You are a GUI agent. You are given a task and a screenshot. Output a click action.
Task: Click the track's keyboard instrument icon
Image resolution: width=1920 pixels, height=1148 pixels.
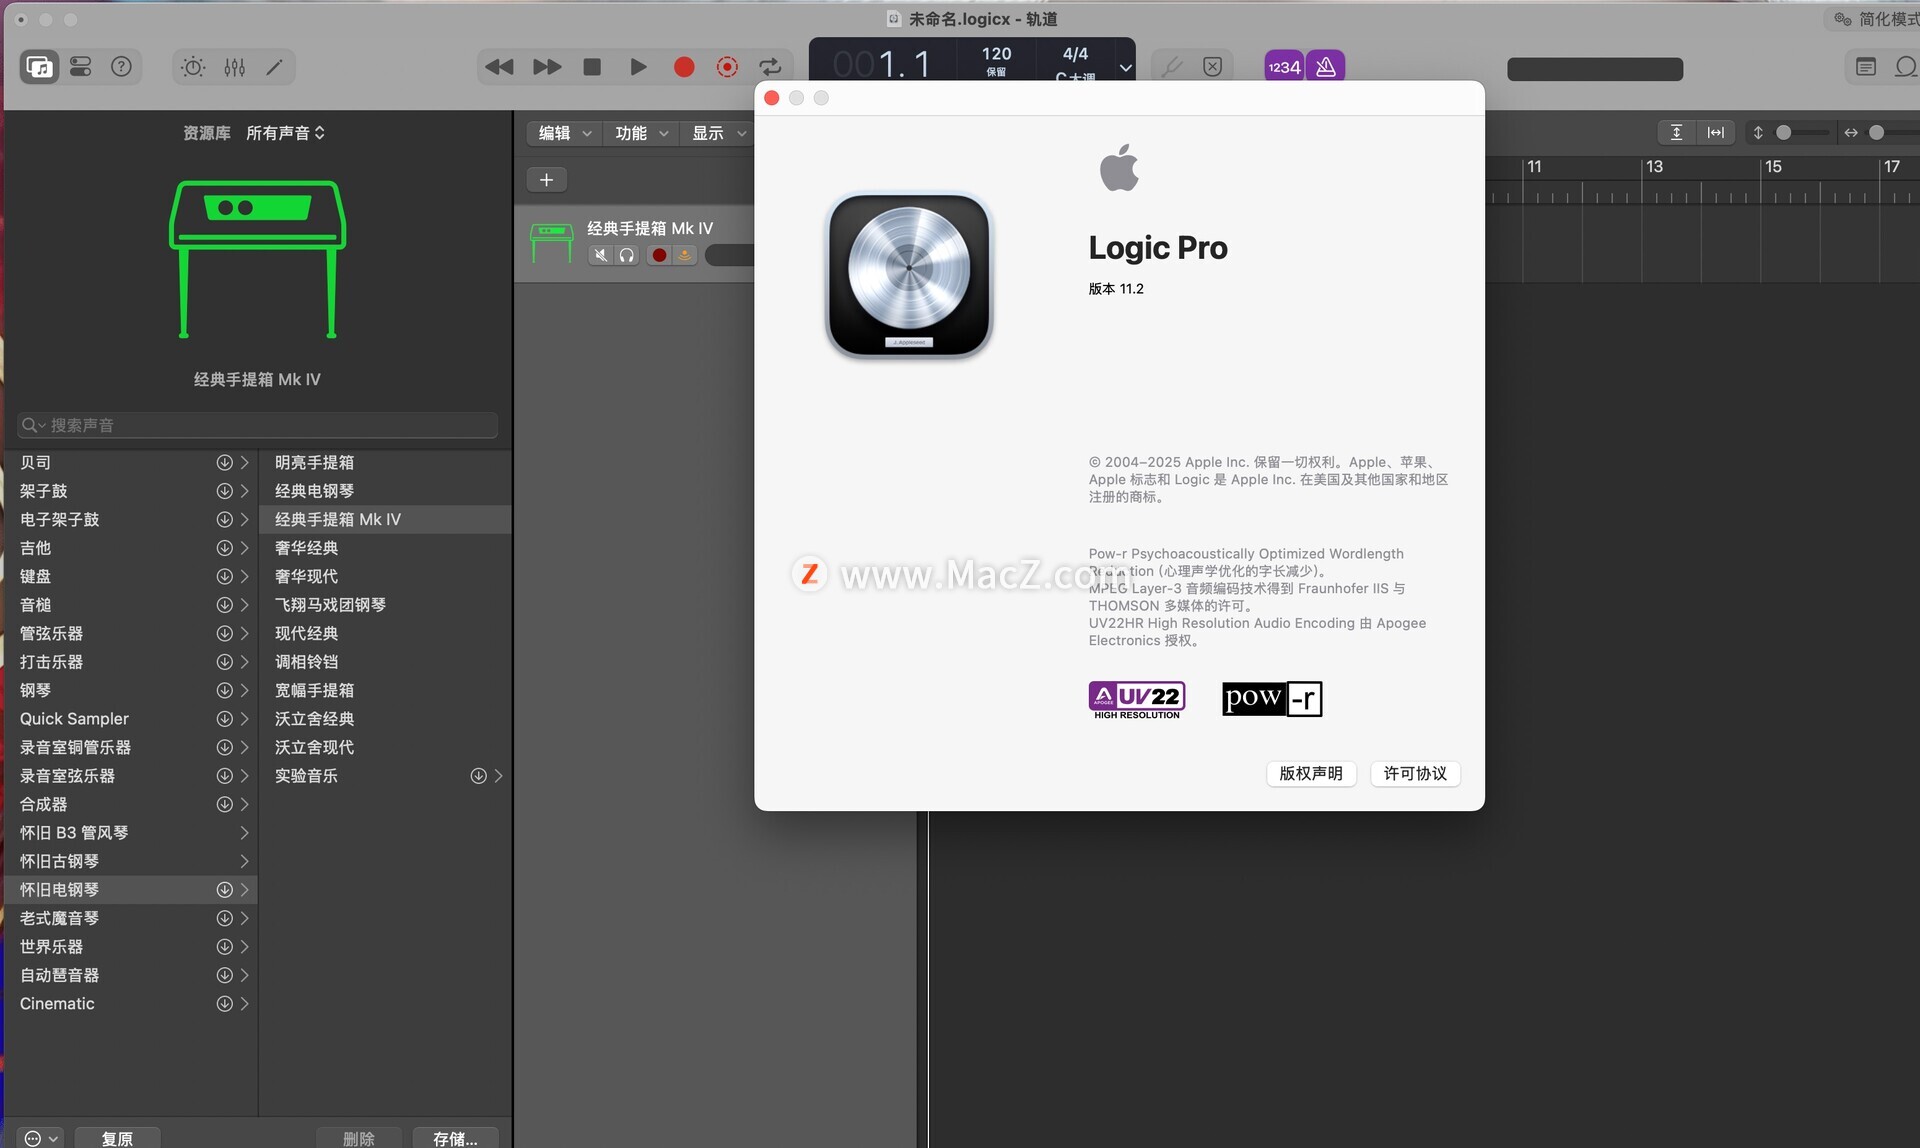point(552,243)
